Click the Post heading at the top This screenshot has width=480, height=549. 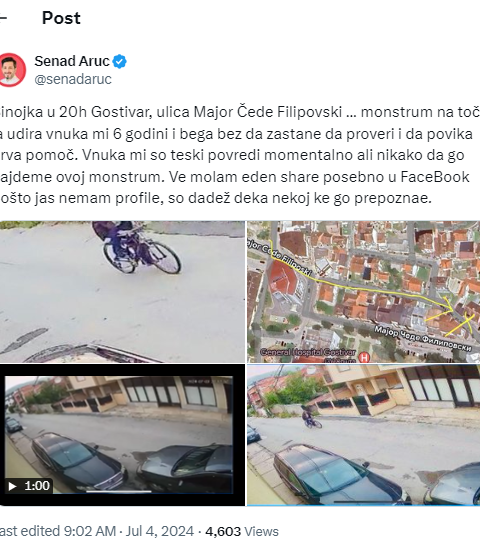pyautogui.click(x=61, y=18)
